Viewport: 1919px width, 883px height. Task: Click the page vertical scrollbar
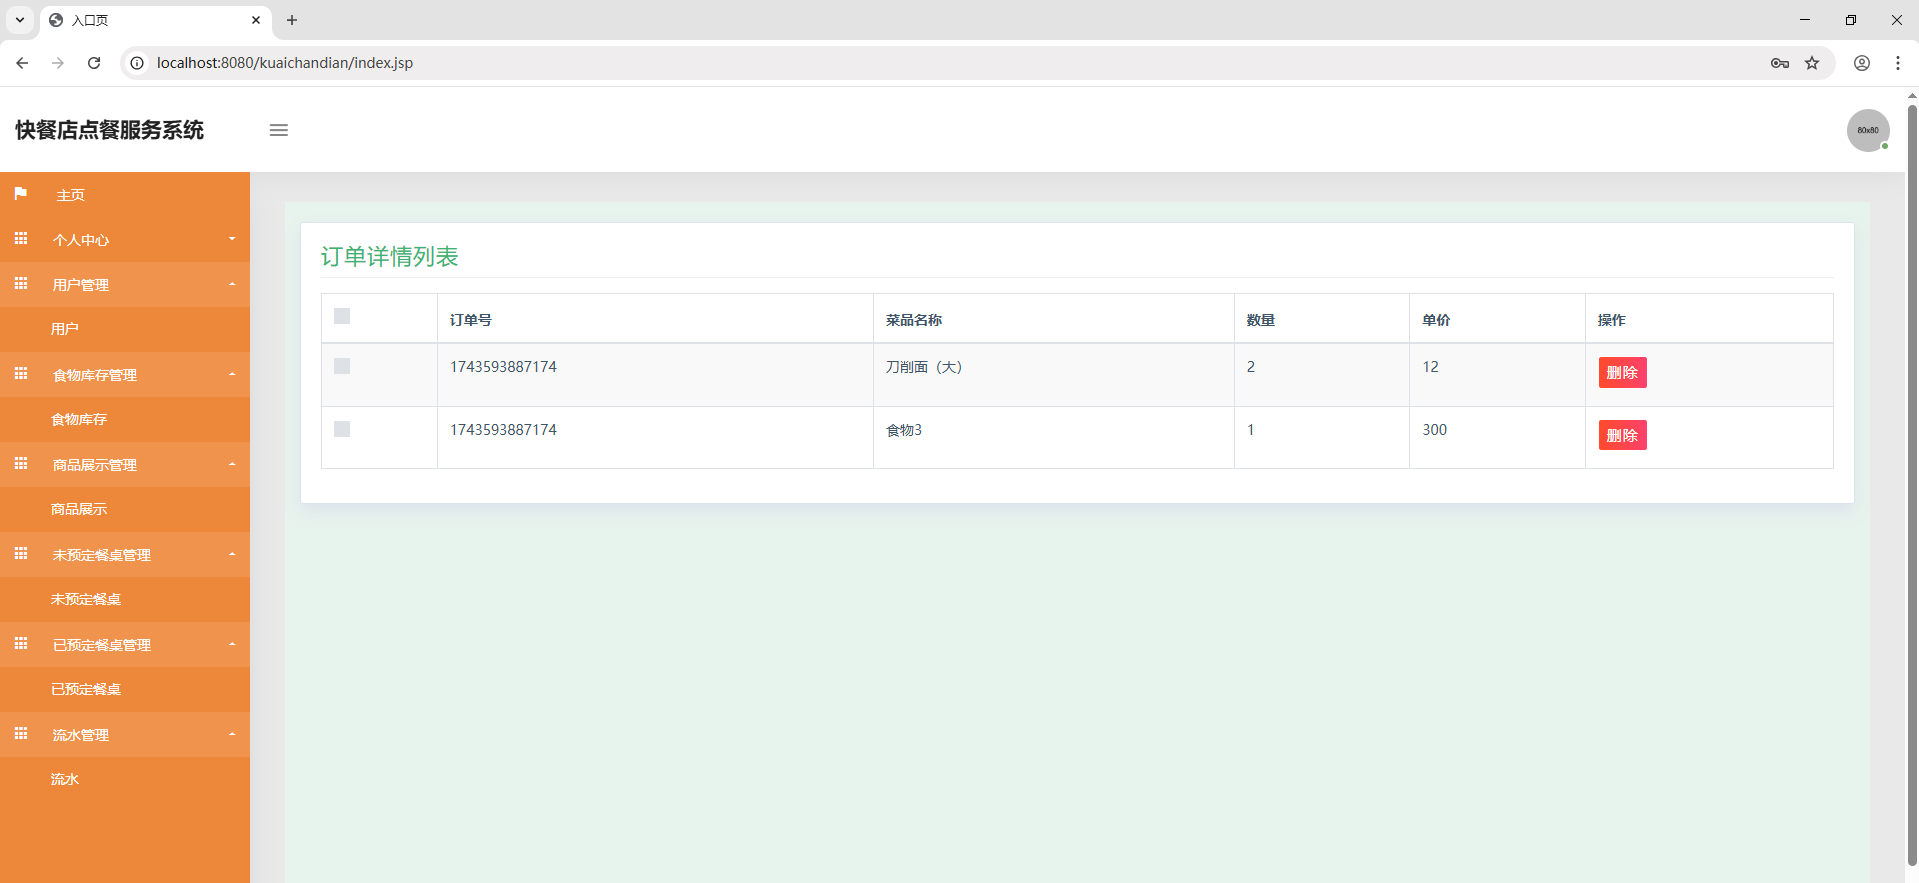pos(1912,485)
